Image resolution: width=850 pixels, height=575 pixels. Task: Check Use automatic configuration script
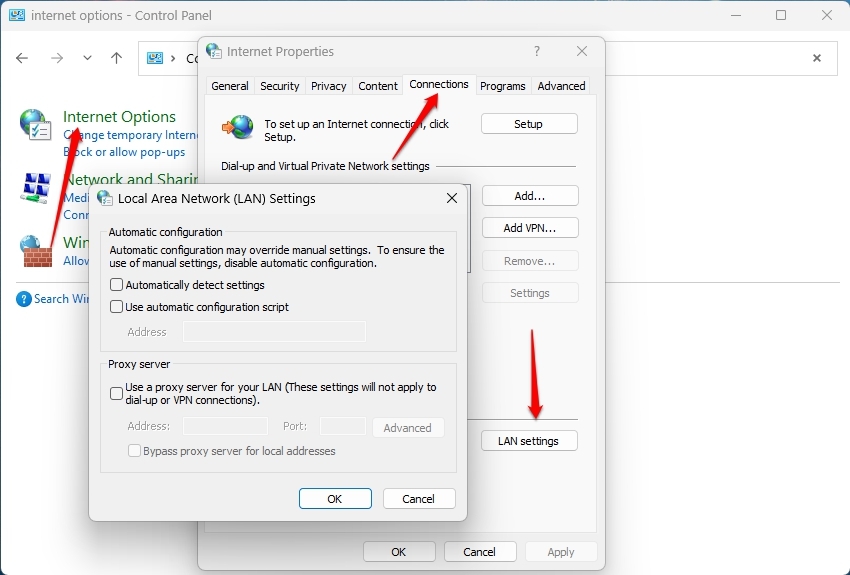click(116, 307)
